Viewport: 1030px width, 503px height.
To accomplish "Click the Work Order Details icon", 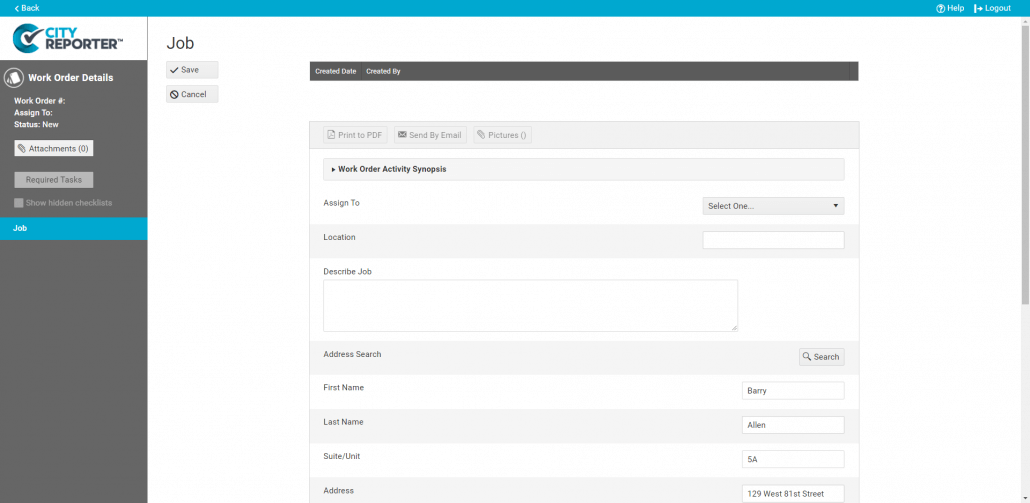I will click(x=14, y=77).
